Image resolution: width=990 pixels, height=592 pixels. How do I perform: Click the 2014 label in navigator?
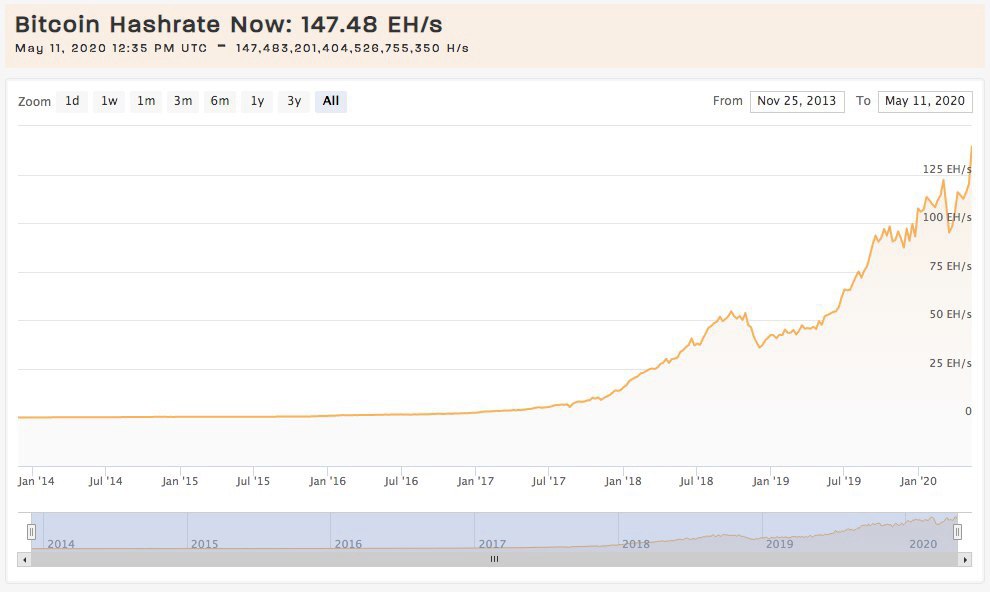coord(61,544)
